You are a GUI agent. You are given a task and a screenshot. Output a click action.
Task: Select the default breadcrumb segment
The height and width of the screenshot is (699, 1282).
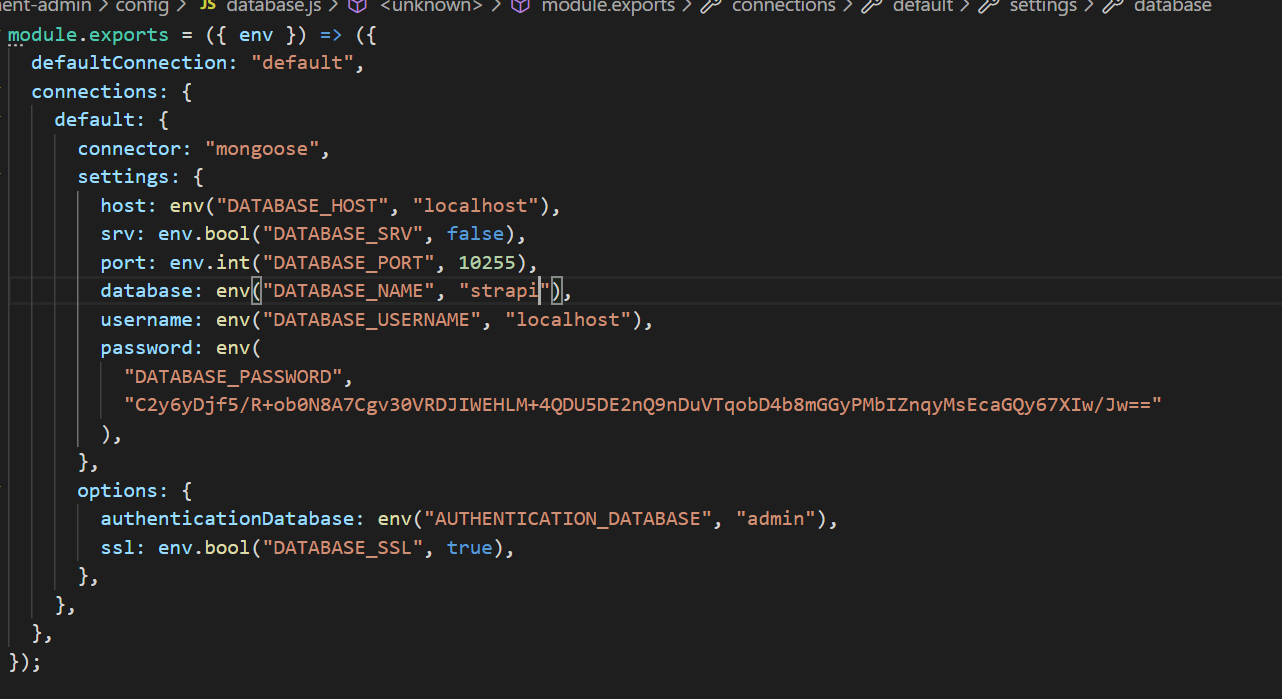(923, 6)
